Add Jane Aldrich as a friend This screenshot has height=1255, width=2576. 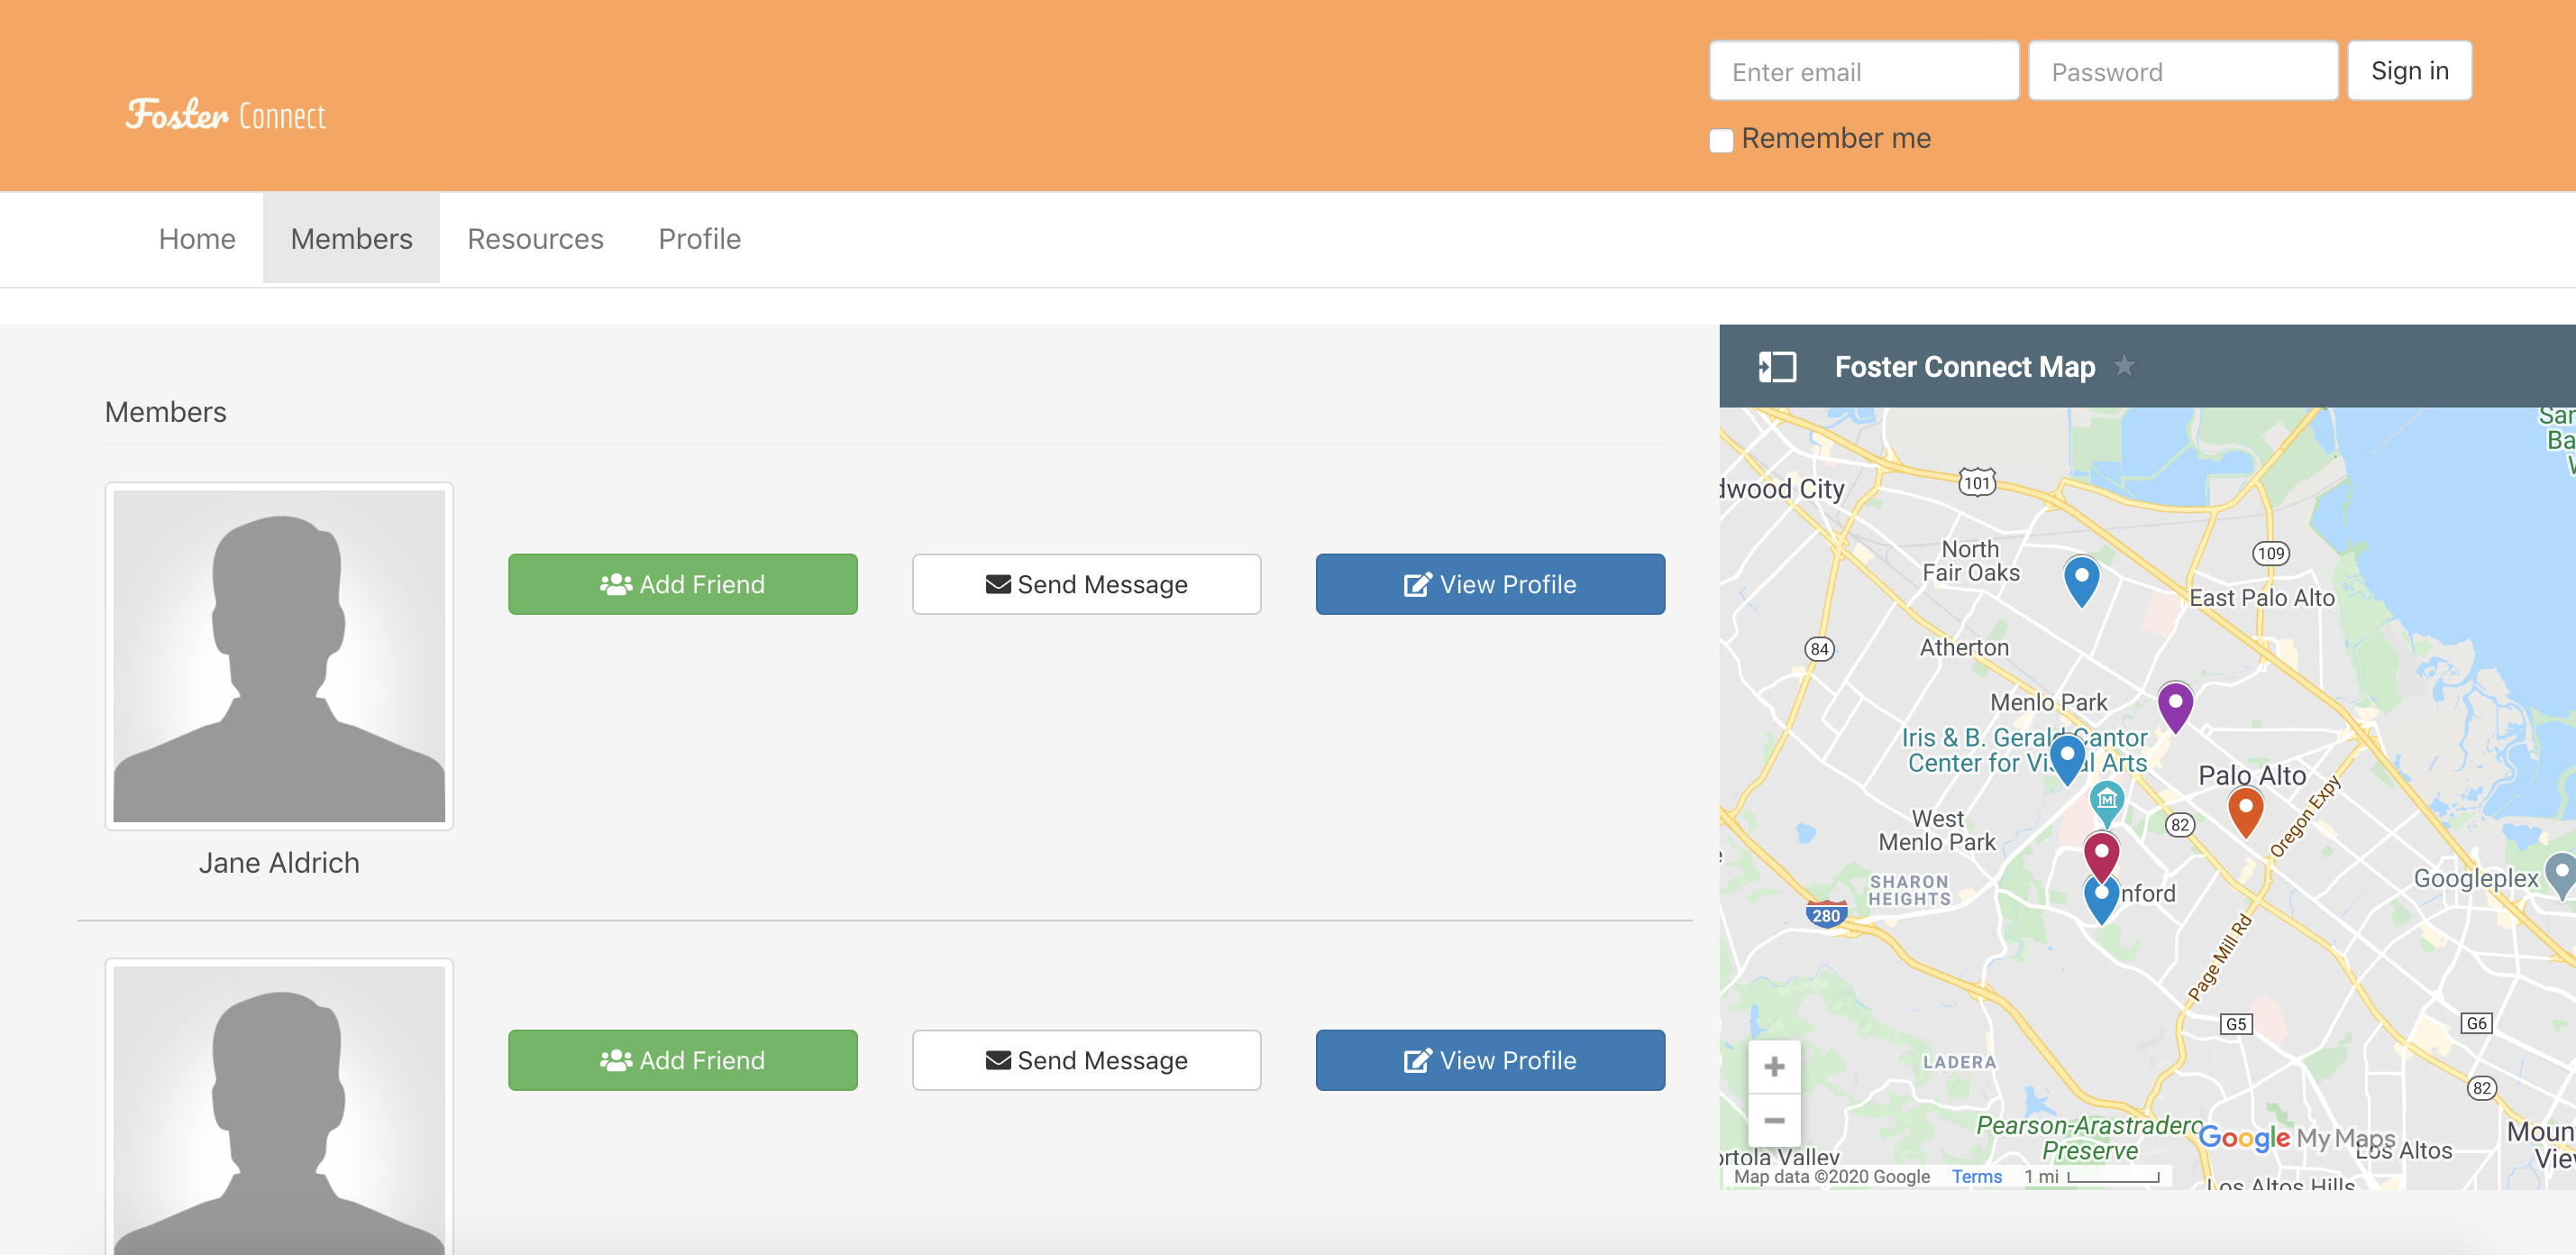682,584
